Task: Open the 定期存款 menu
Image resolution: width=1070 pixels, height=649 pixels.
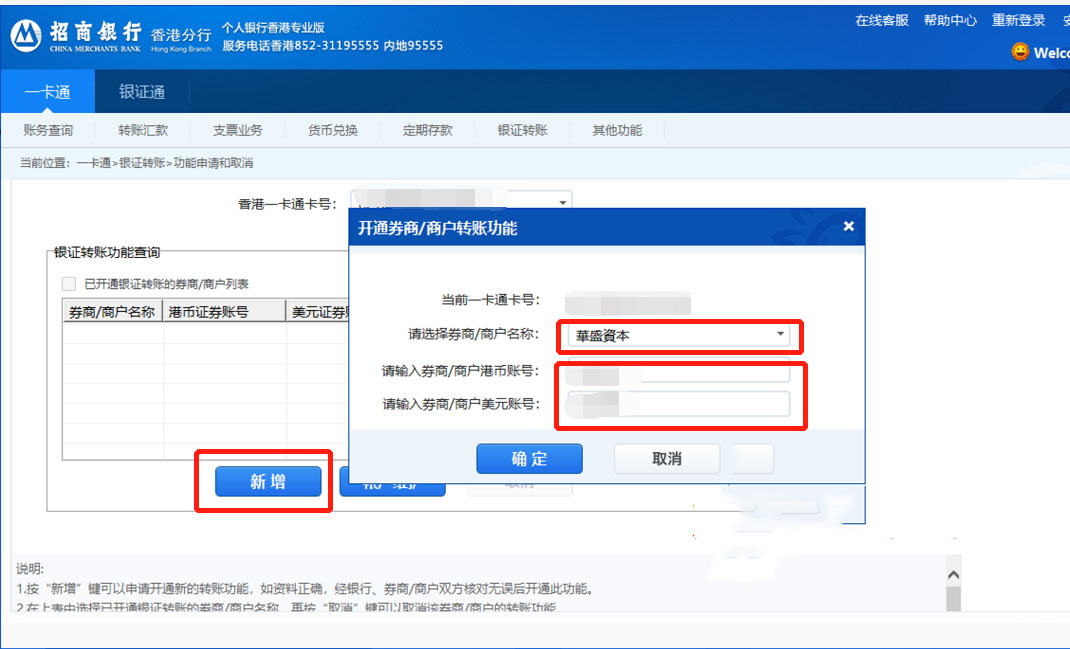Action: pyautogui.click(x=427, y=130)
